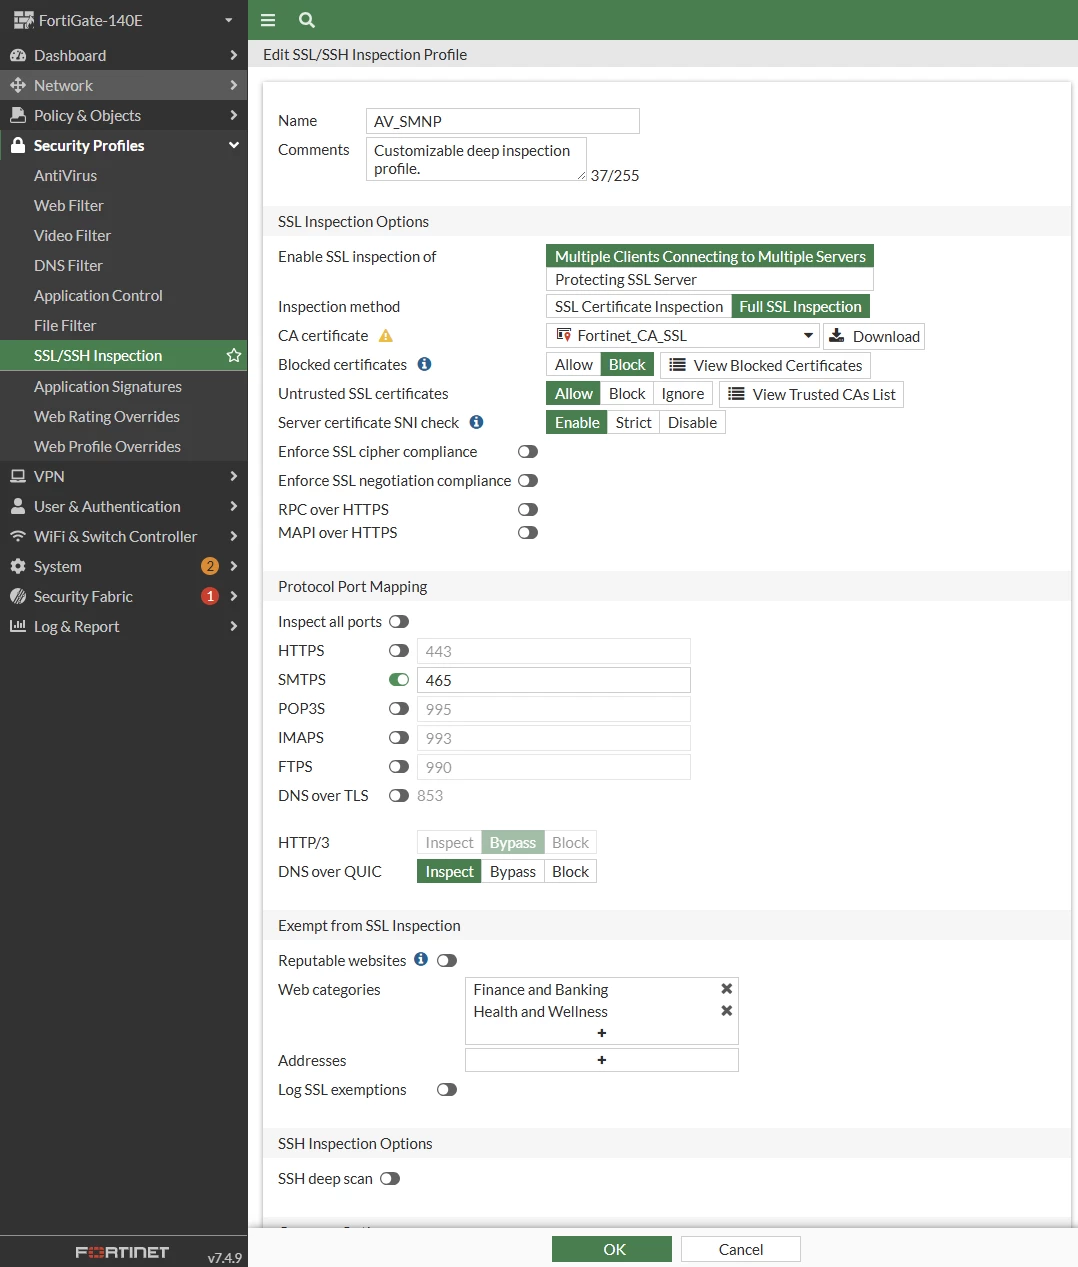Click the System badge showing 2
Screen dimensions: 1078x1267
point(210,566)
